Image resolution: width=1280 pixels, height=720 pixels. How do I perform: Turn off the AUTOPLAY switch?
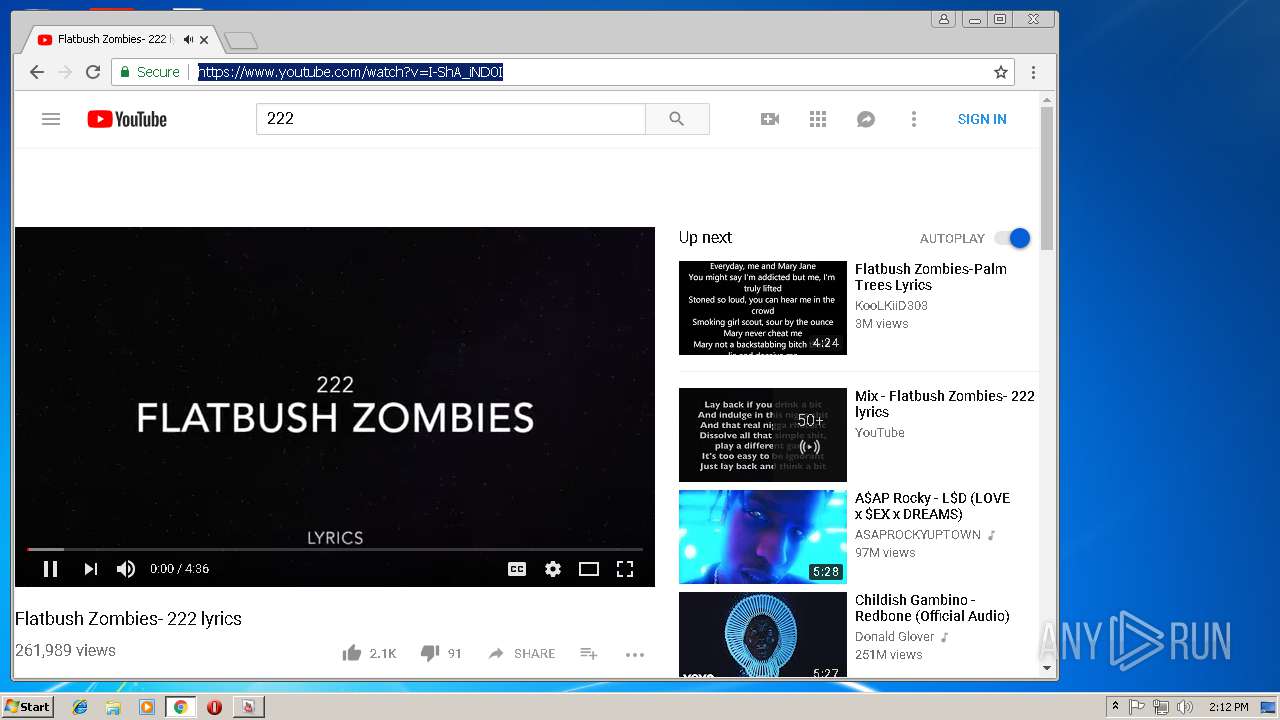coord(1012,238)
